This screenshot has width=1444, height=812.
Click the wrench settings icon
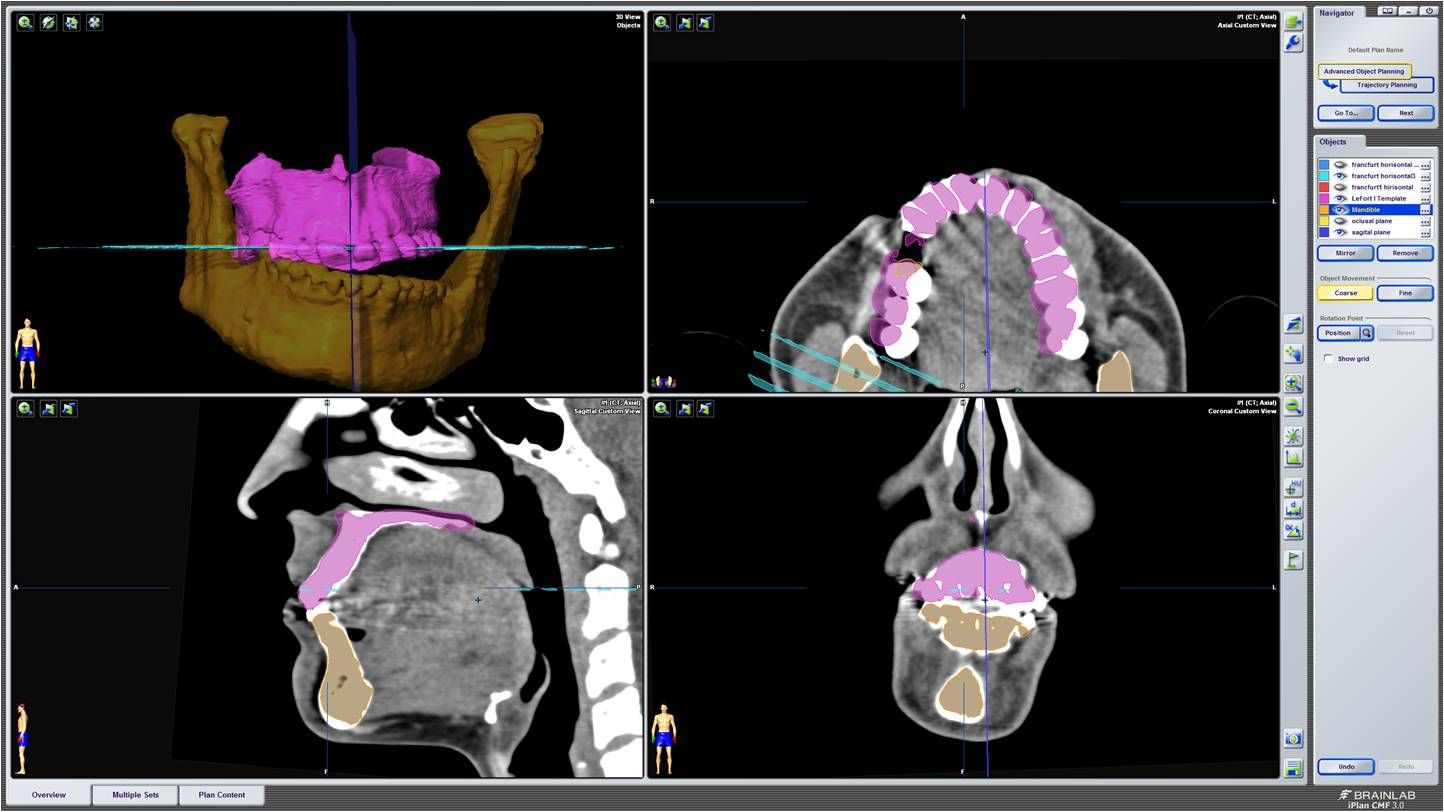[1293, 43]
